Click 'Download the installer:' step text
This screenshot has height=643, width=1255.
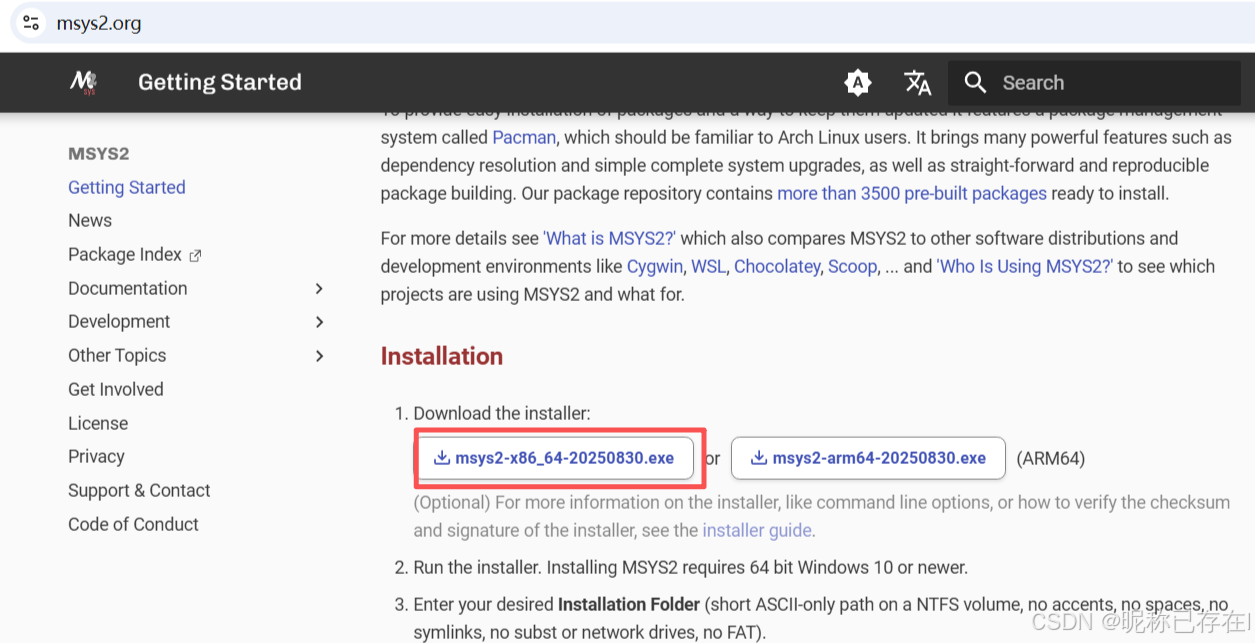click(502, 413)
